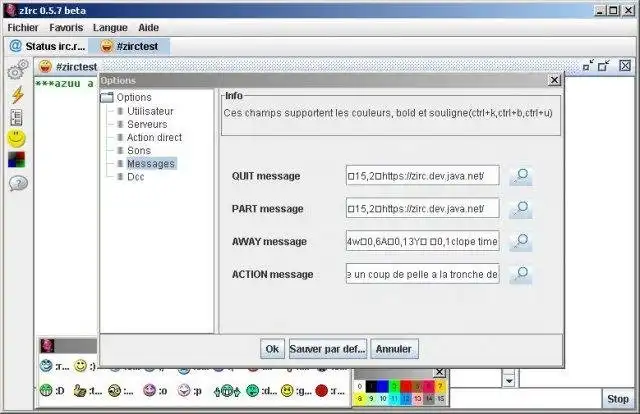
Task: Open the dropdown arrow above the Stop button
Action: [509, 381]
